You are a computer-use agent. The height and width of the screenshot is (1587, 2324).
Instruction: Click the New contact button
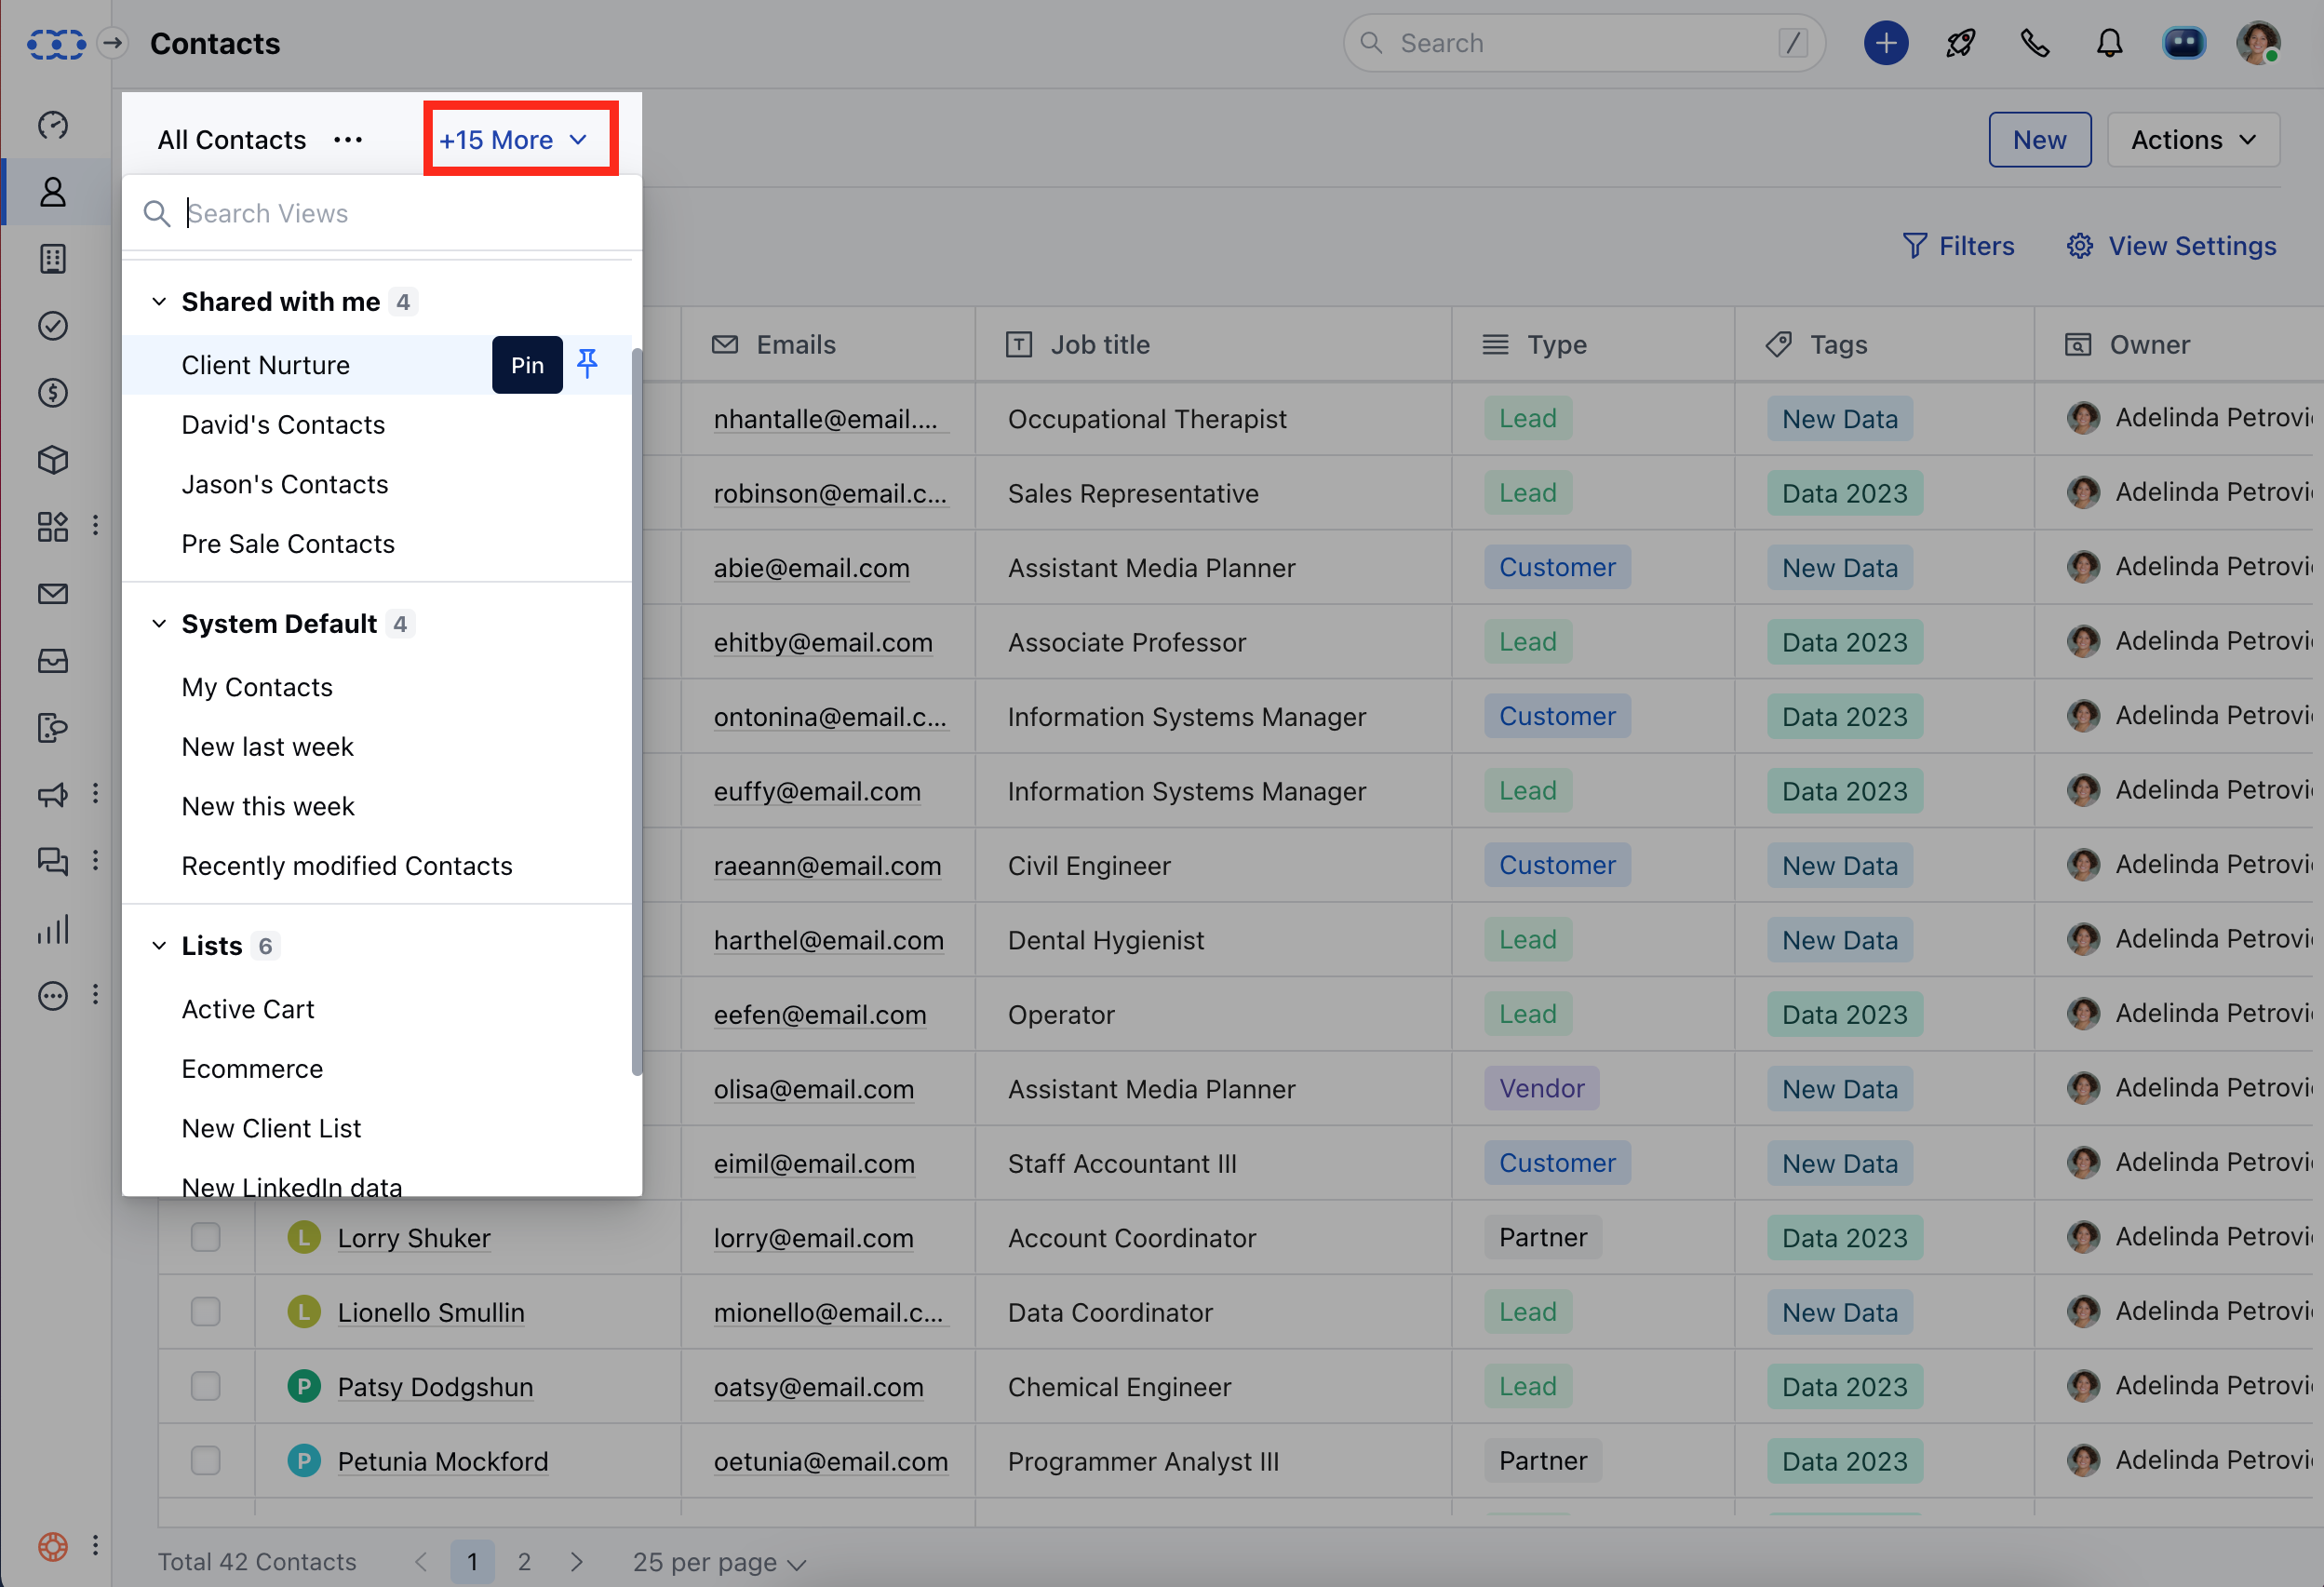pyautogui.click(x=2039, y=140)
